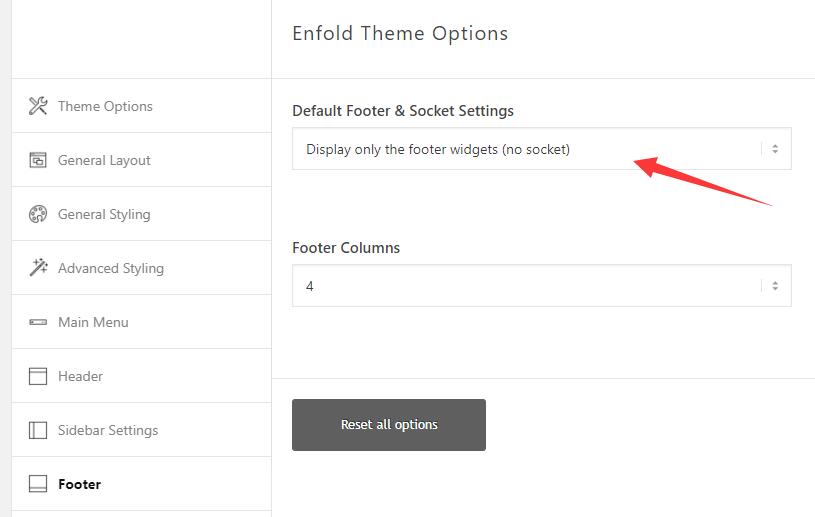Go to the General Styling section

(x=104, y=214)
